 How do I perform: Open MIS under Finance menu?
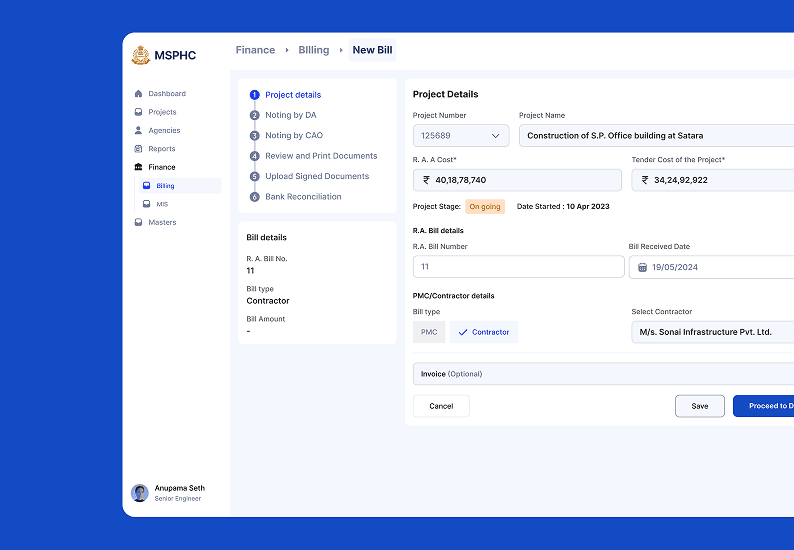click(162, 204)
